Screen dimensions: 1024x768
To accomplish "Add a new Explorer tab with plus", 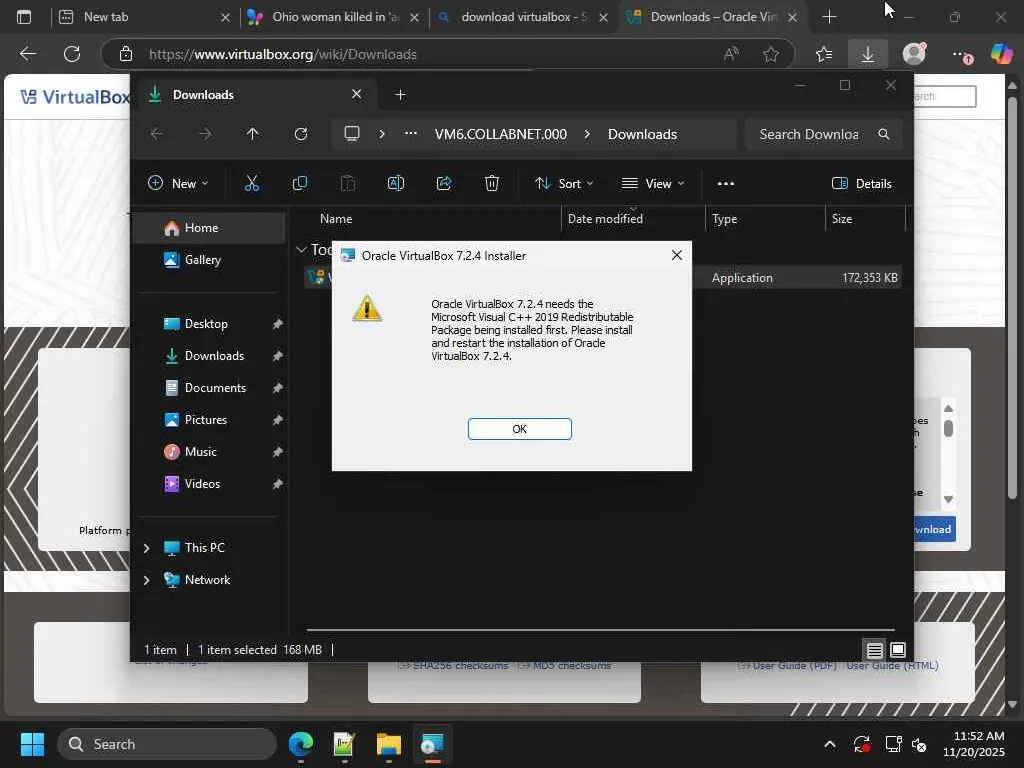I will [x=400, y=95].
